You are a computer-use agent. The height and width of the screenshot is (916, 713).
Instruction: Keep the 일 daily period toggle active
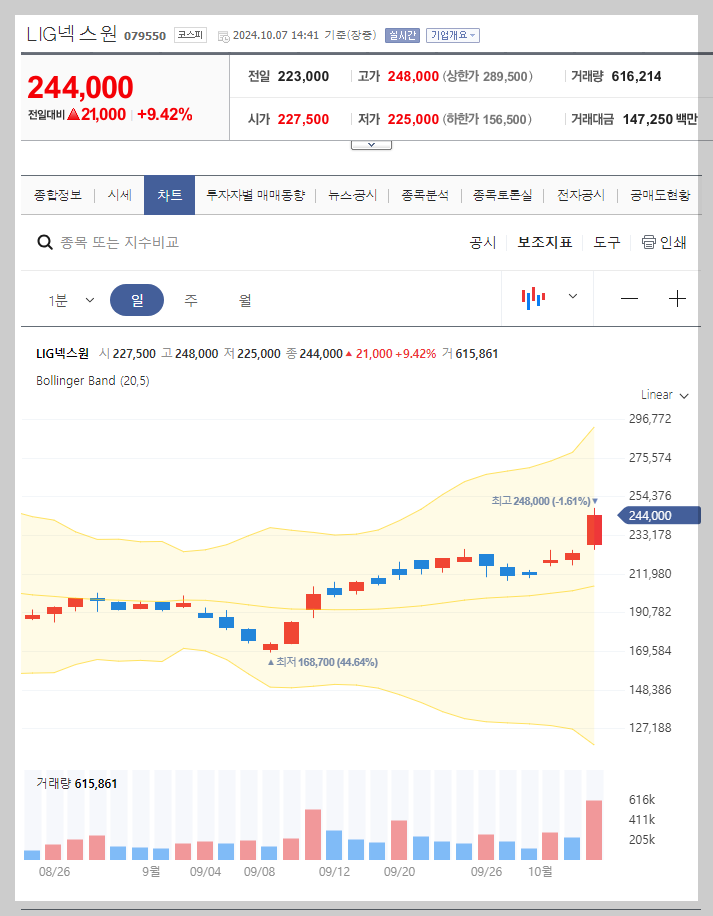click(x=137, y=298)
